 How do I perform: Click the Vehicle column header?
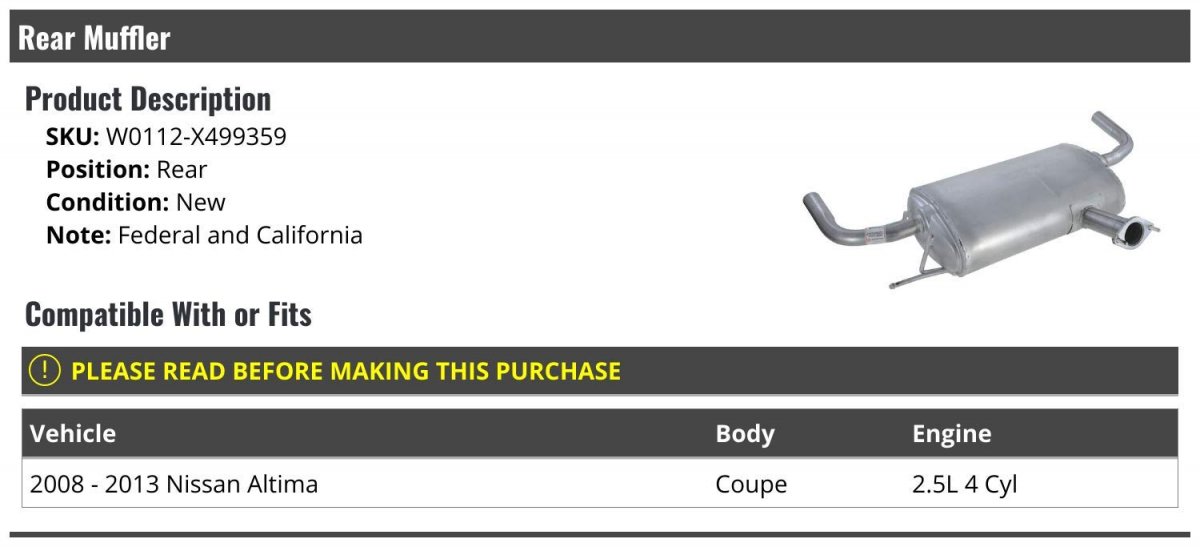73,433
